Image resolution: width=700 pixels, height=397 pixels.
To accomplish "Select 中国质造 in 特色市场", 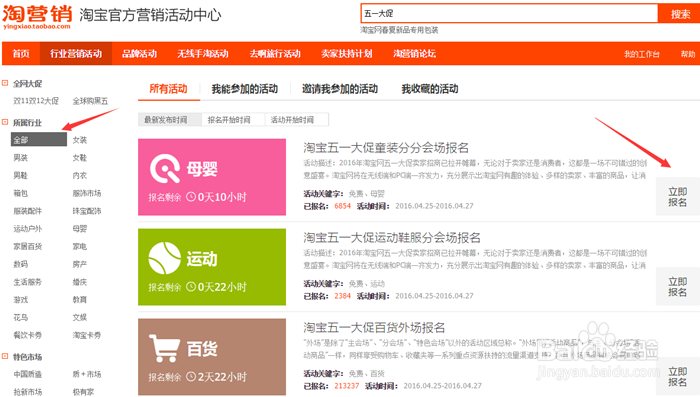I will pos(28,374).
